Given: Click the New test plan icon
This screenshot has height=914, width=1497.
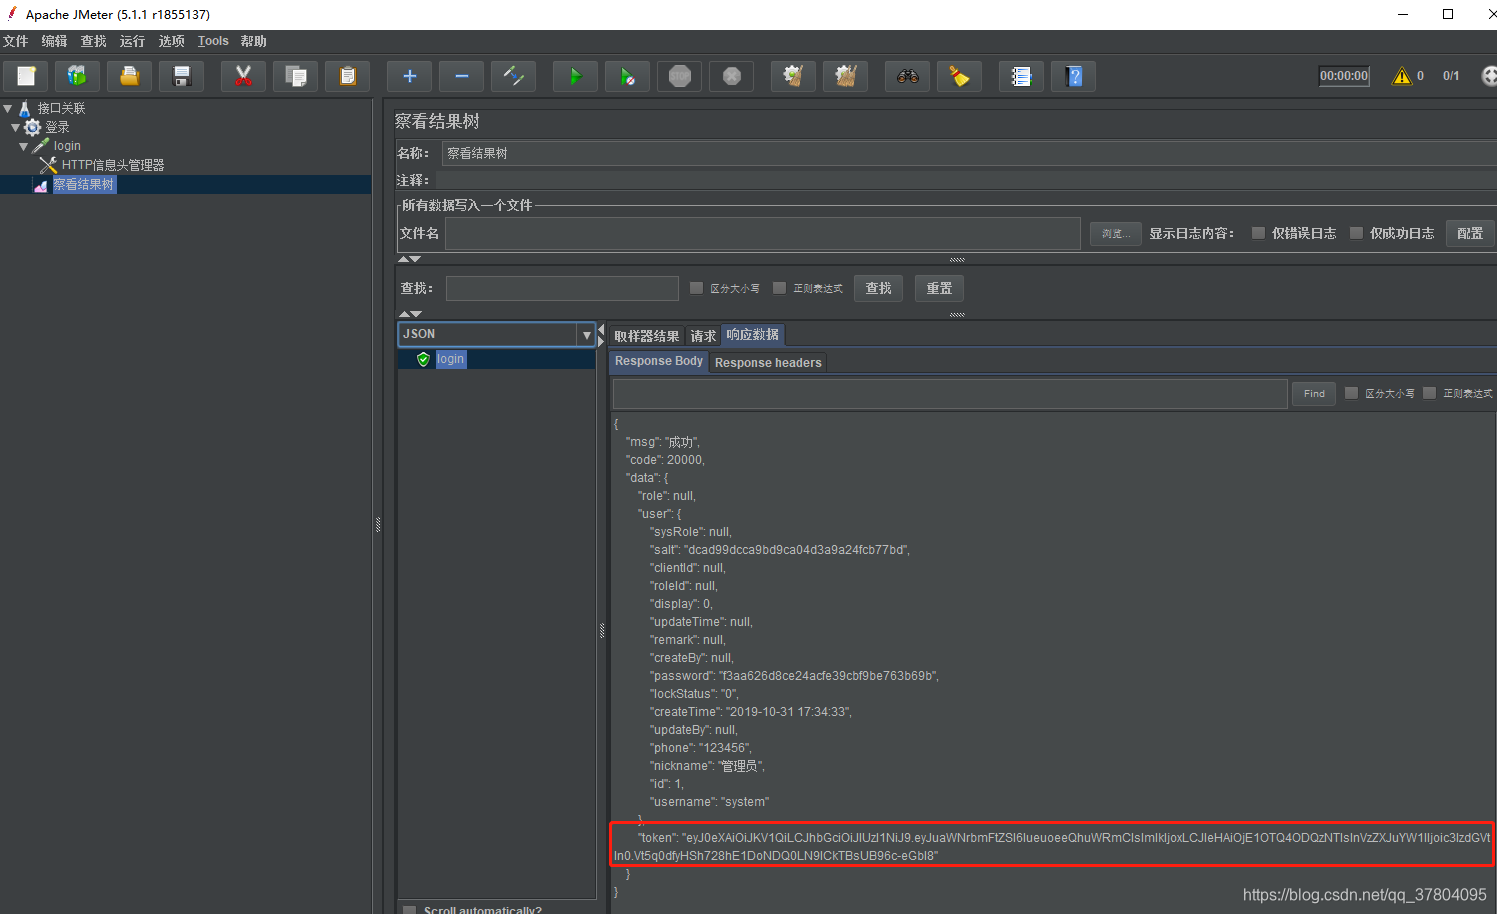Looking at the screenshot, I should pos(26,76).
